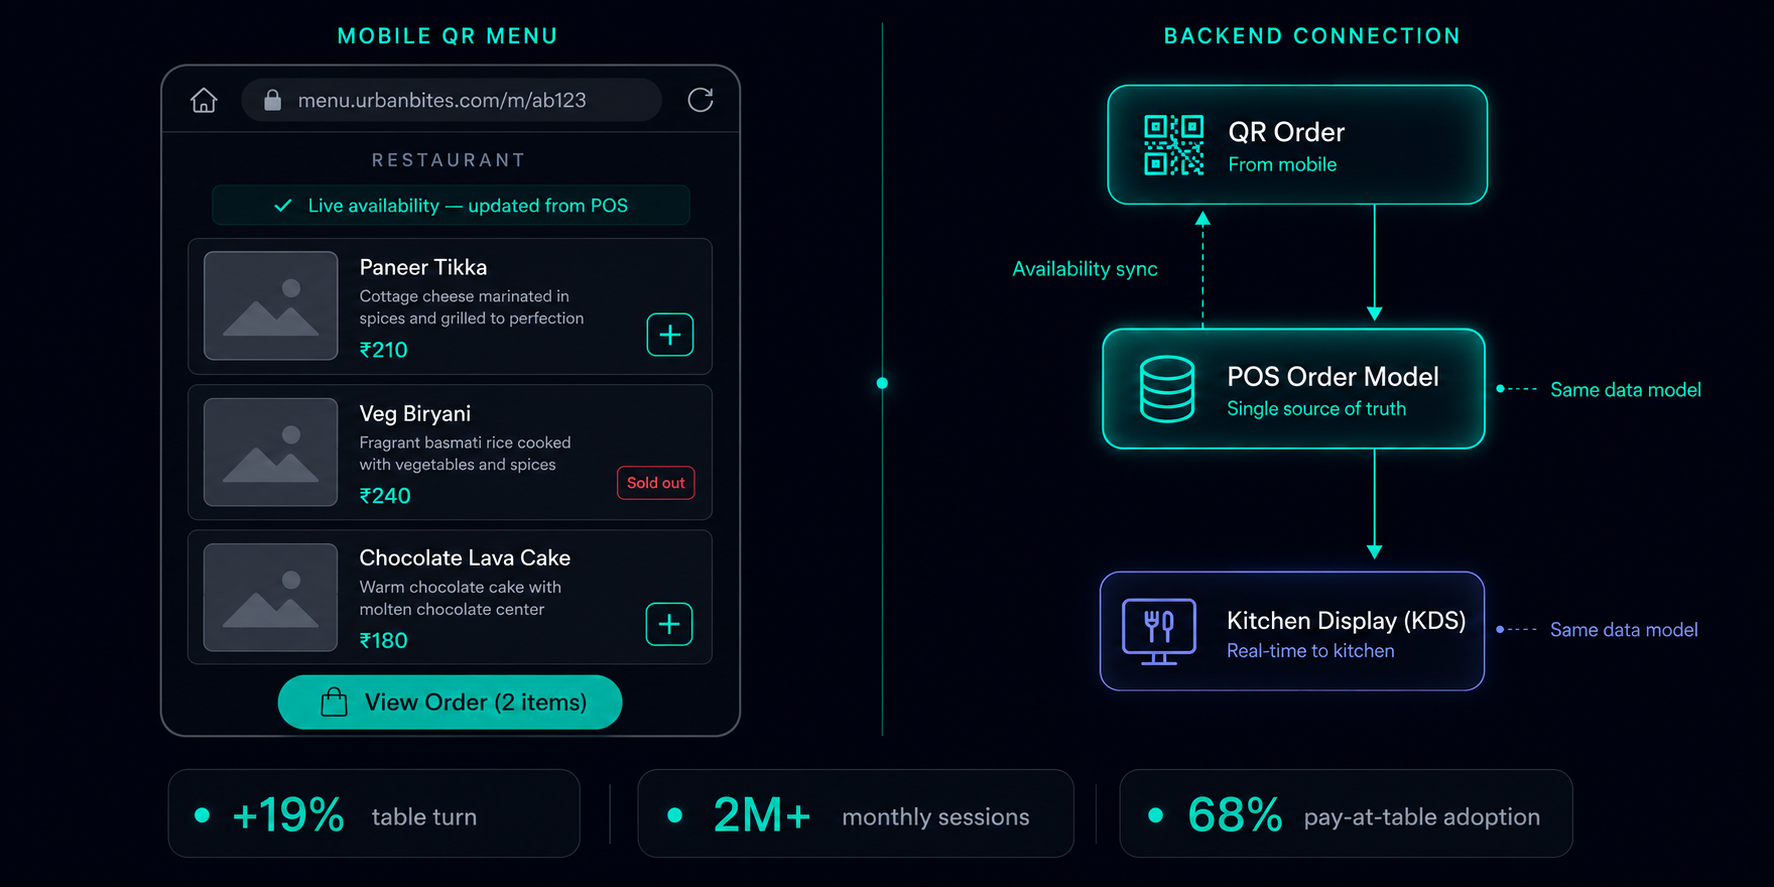
Task: Click the Availability sync label
Action: (1085, 269)
